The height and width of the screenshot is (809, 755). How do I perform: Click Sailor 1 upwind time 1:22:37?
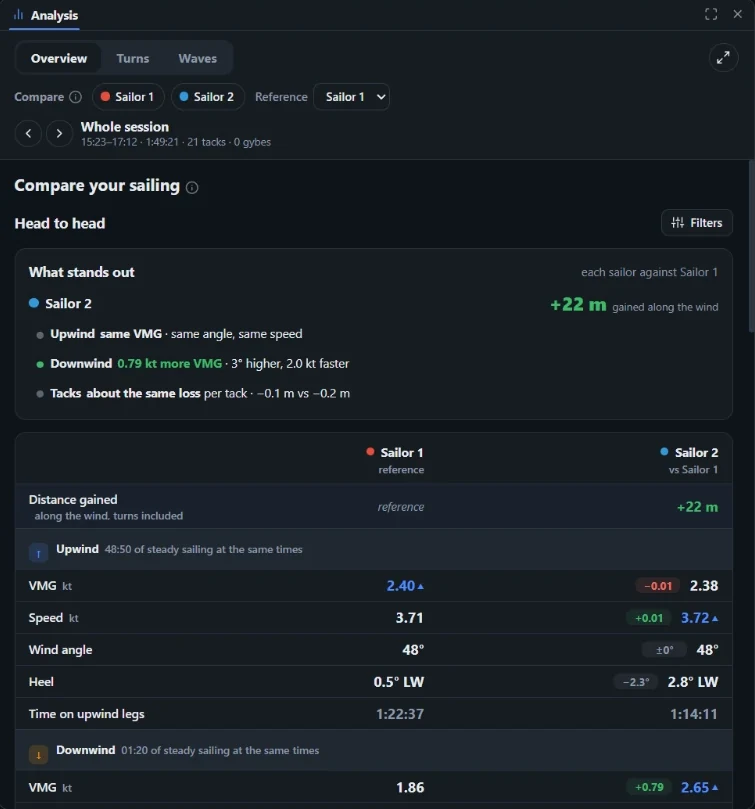tap(400, 714)
